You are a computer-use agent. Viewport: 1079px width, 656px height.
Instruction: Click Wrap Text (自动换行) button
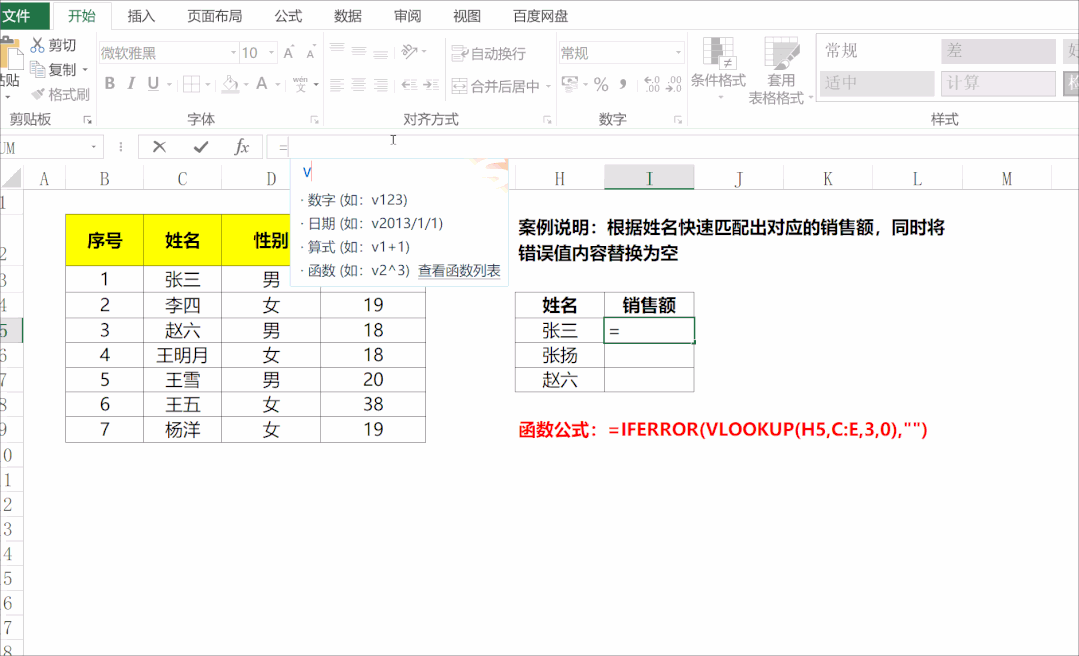pos(489,53)
